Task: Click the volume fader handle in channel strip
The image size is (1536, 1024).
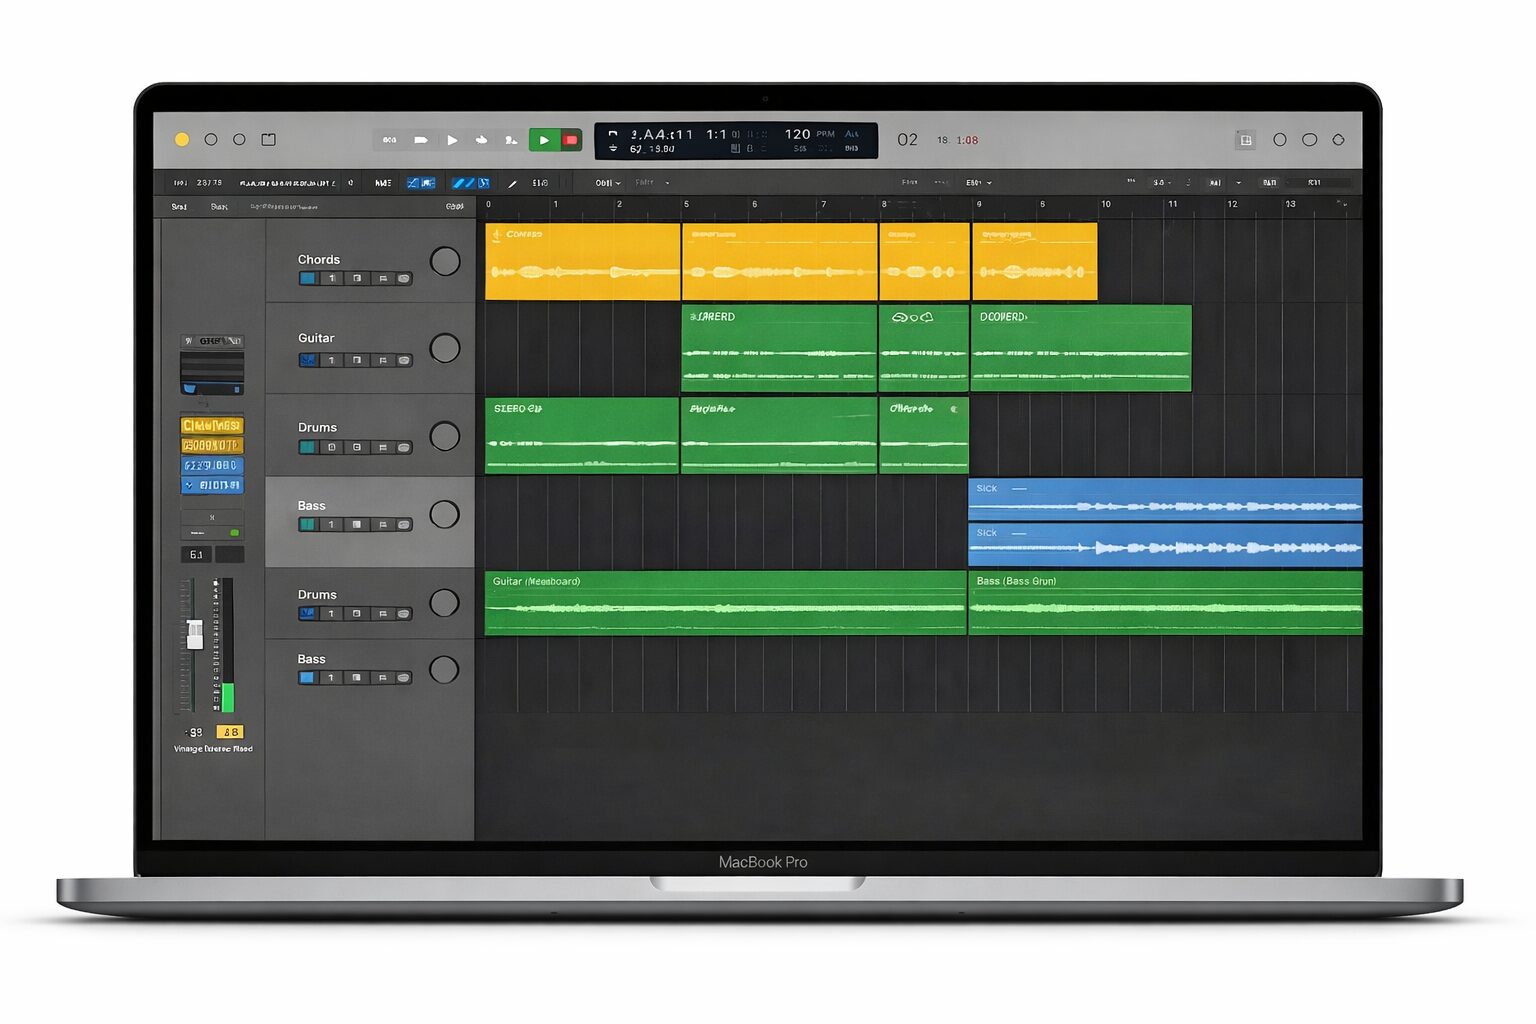Action: 195,634
